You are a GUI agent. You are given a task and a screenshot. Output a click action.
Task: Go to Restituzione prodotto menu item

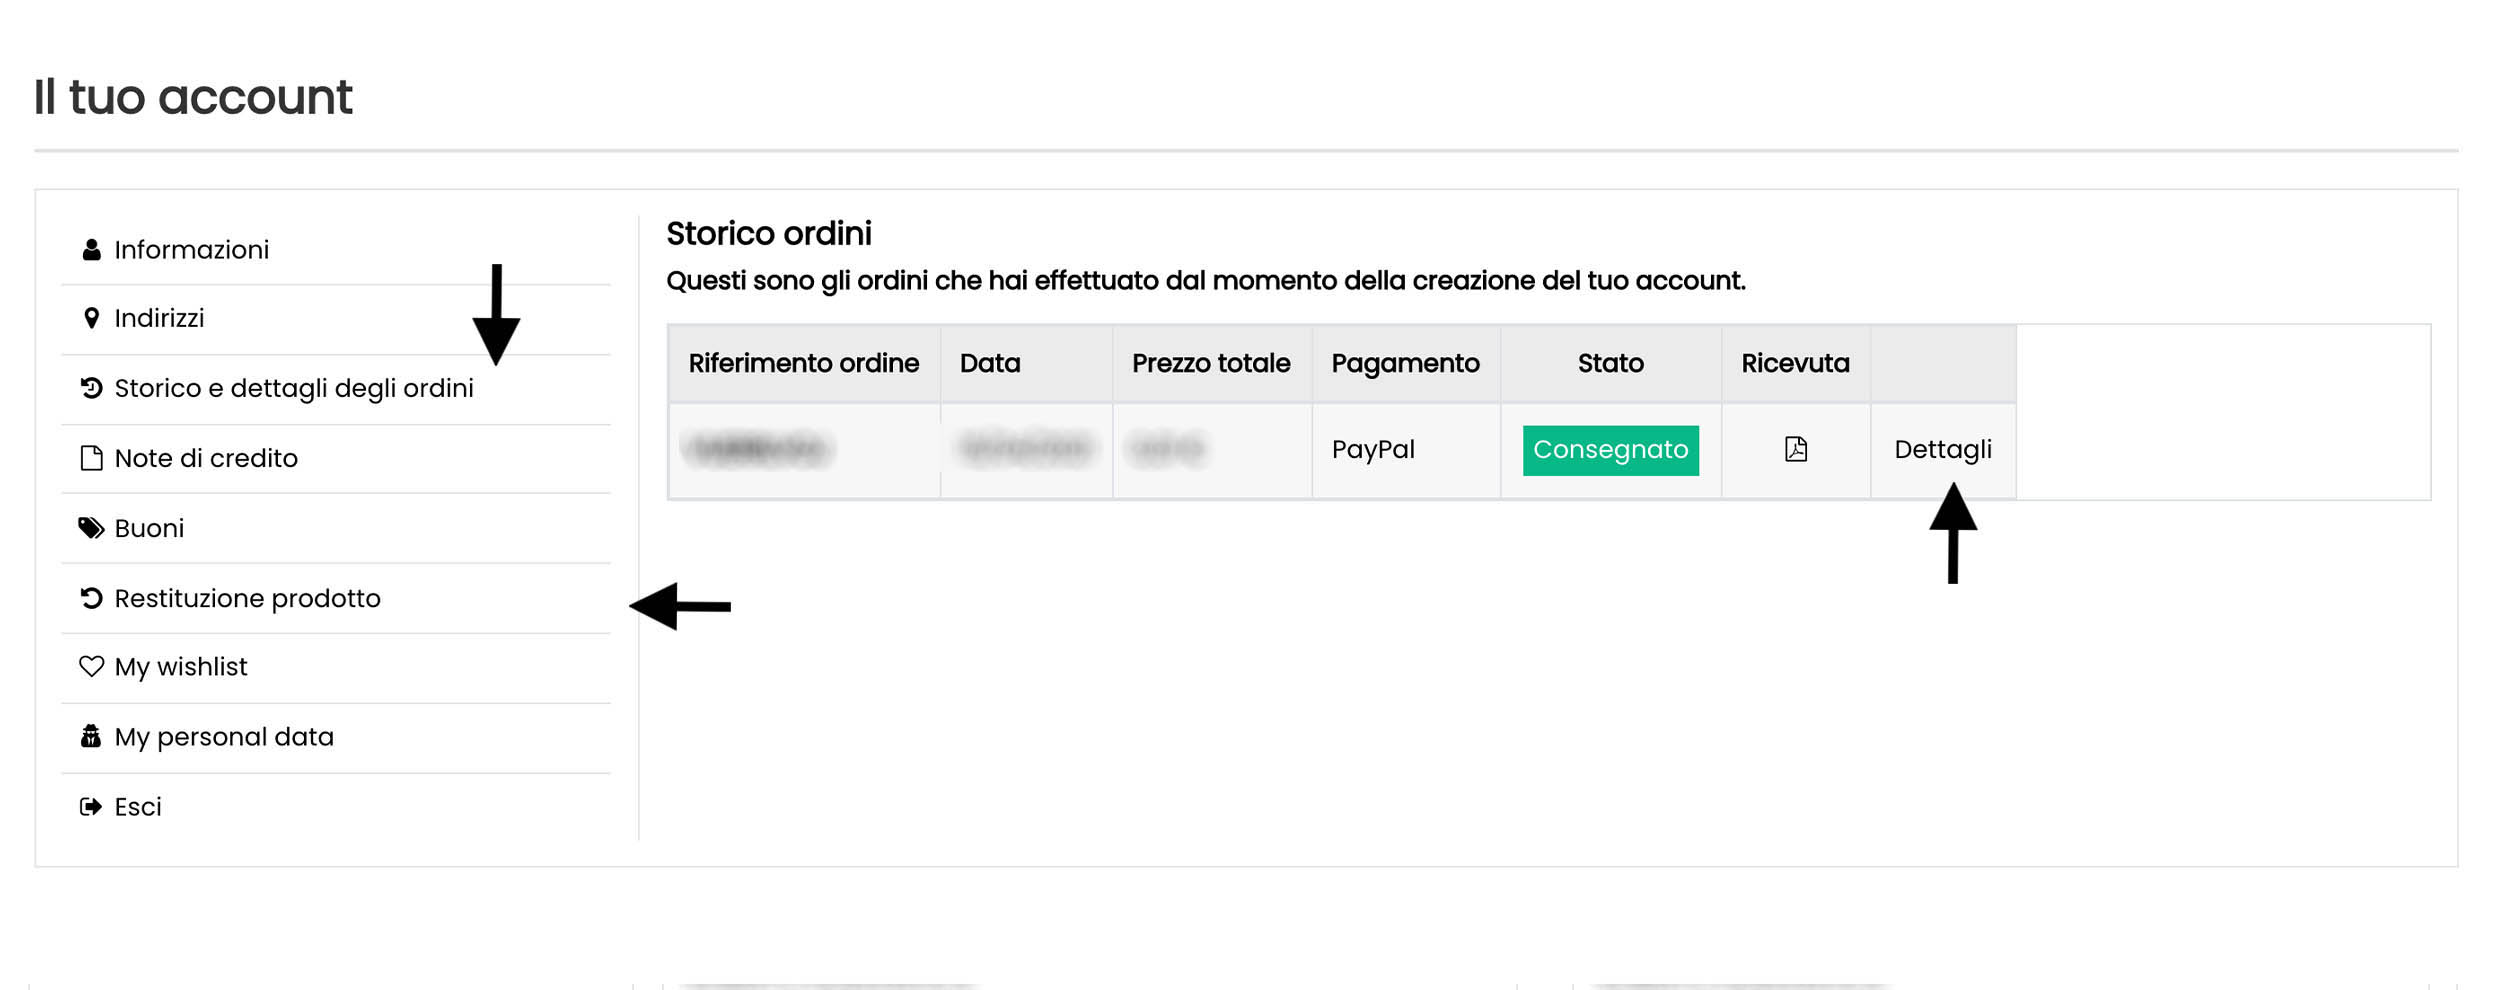coord(247,598)
